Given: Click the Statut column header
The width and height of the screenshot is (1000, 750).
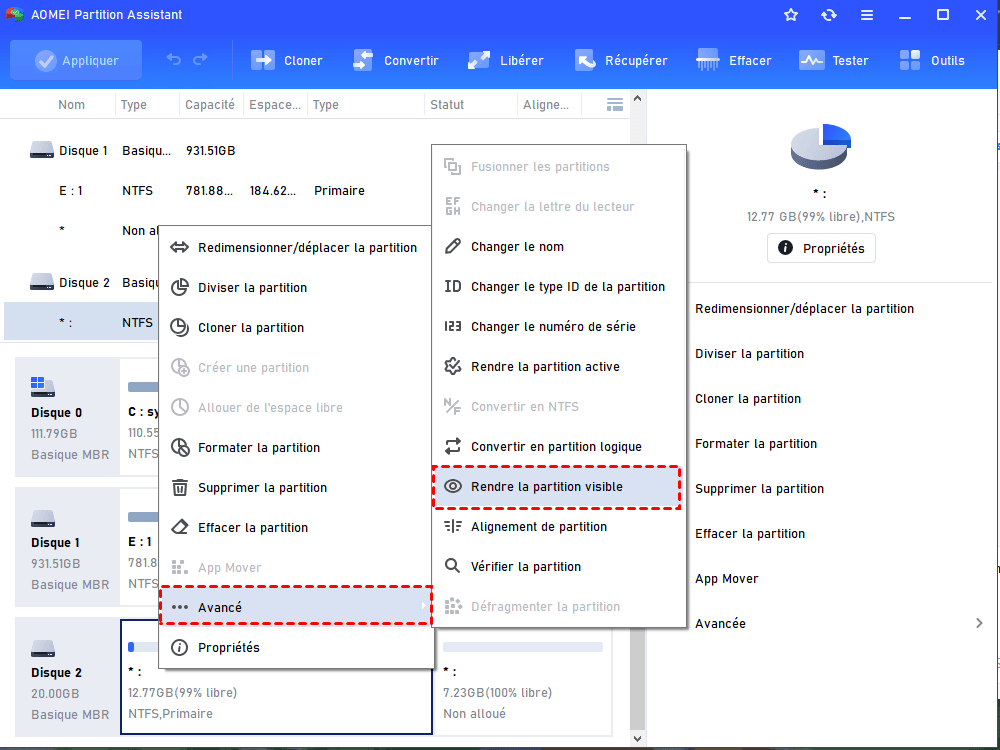Looking at the screenshot, I should tap(447, 105).
